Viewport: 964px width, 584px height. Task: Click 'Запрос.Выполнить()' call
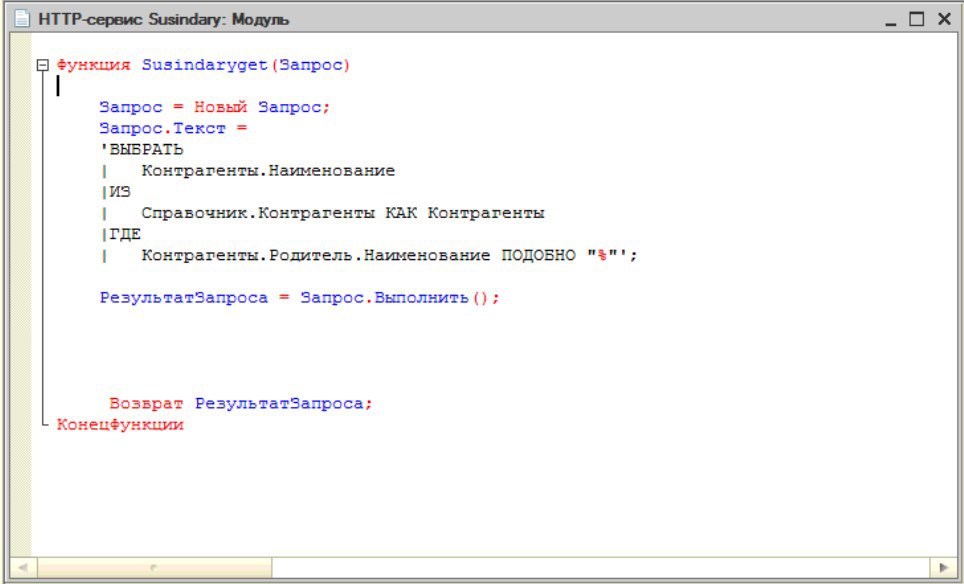pos(395,298)
